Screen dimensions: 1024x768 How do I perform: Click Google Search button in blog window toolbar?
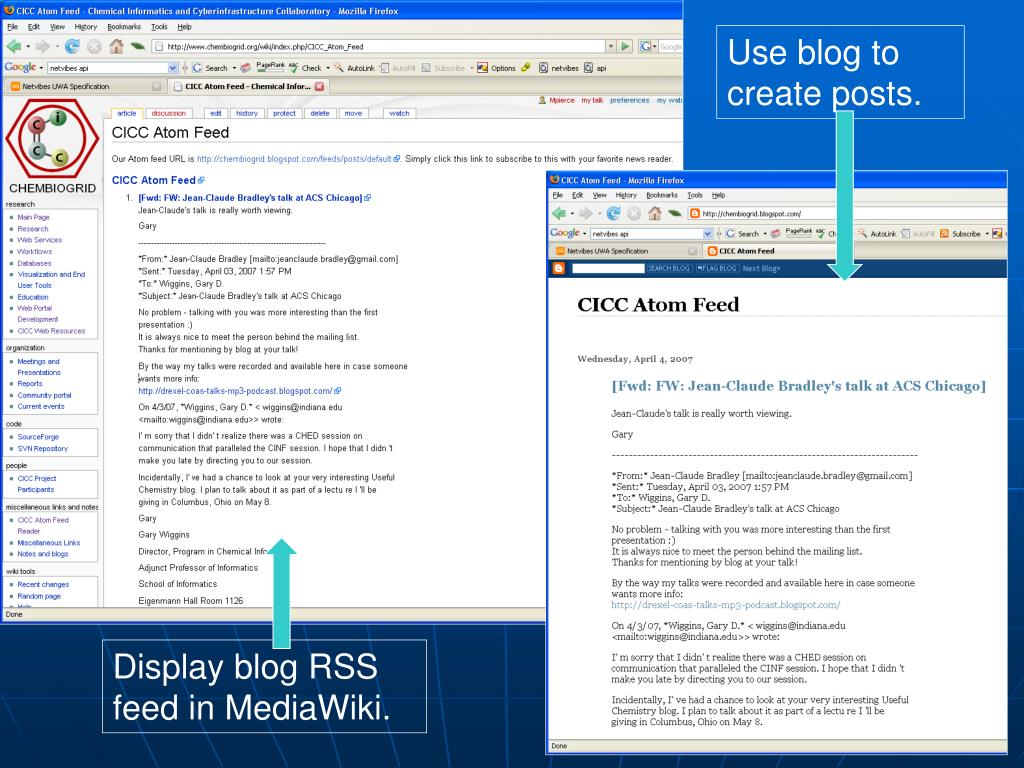point(742,234)
